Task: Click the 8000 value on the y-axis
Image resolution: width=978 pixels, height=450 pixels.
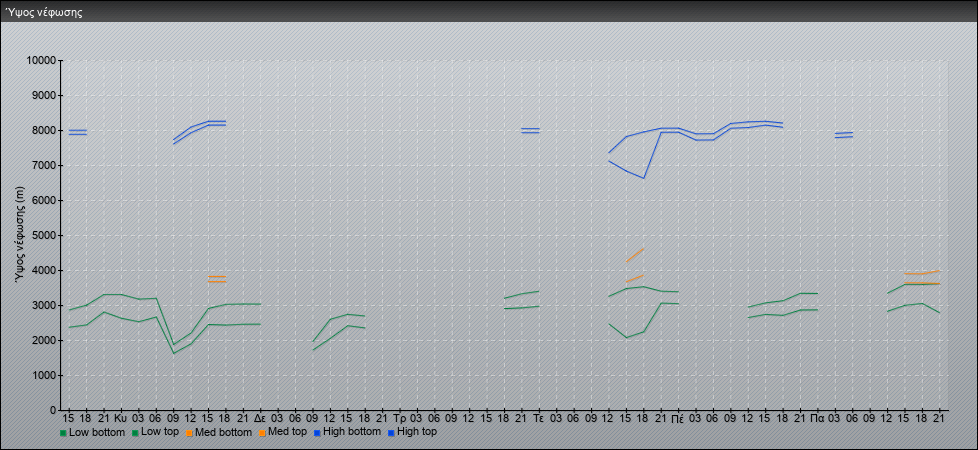Action: coord(44,130)
